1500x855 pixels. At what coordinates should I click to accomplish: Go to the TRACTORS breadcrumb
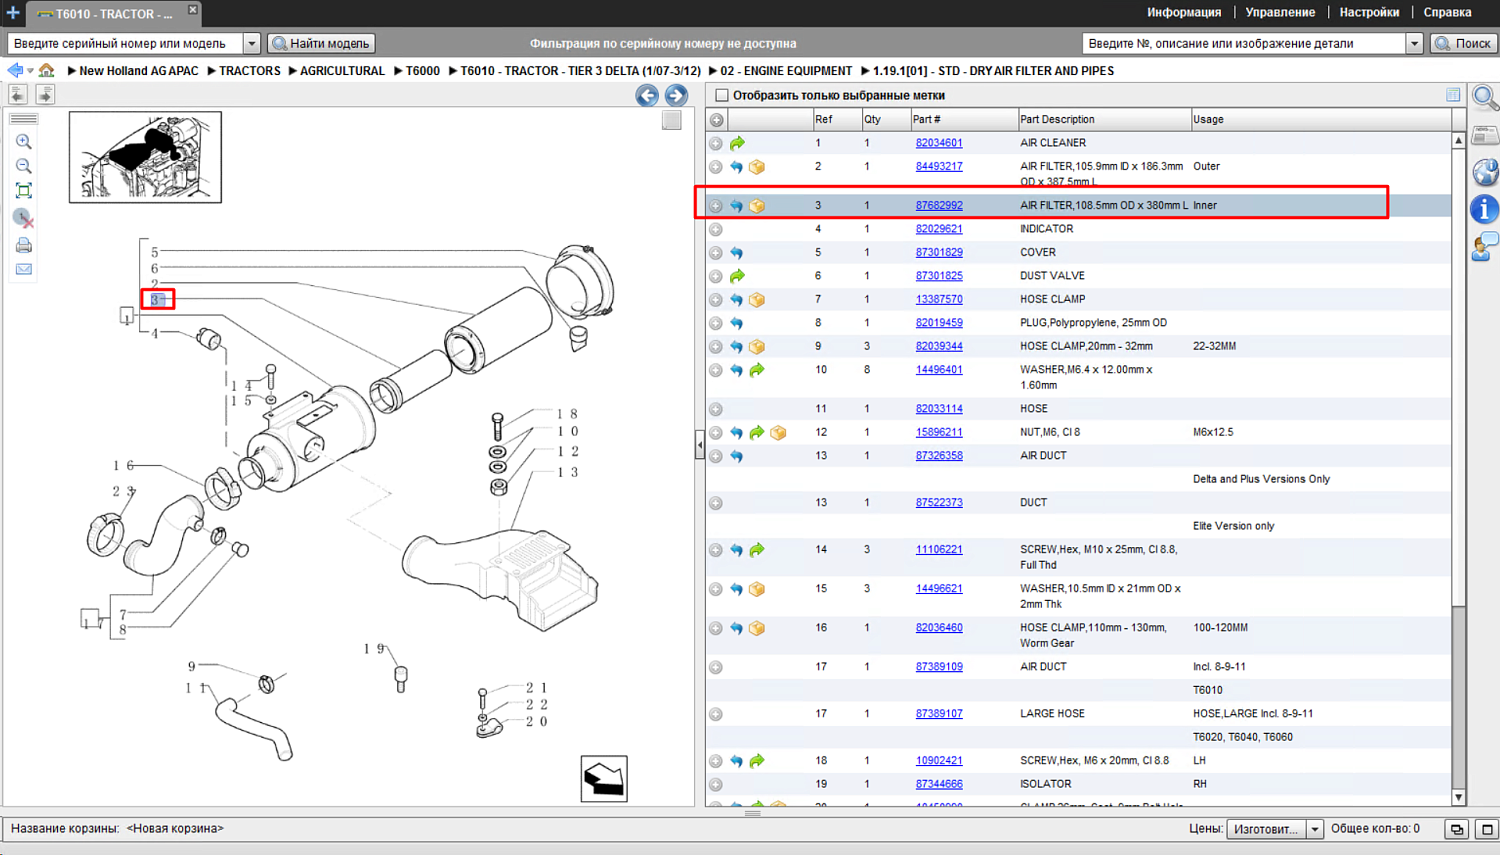point(250,71)
